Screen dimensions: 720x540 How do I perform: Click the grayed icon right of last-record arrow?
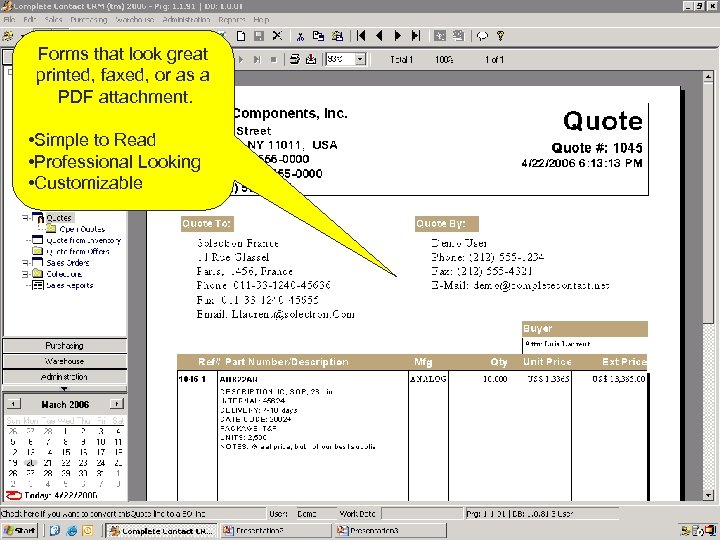tap(440, 36)
